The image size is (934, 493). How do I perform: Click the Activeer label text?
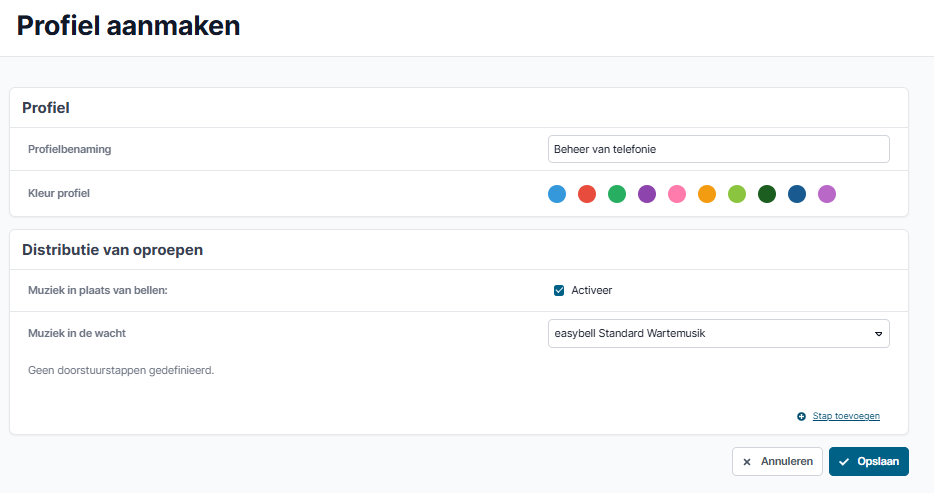(591, 291)
